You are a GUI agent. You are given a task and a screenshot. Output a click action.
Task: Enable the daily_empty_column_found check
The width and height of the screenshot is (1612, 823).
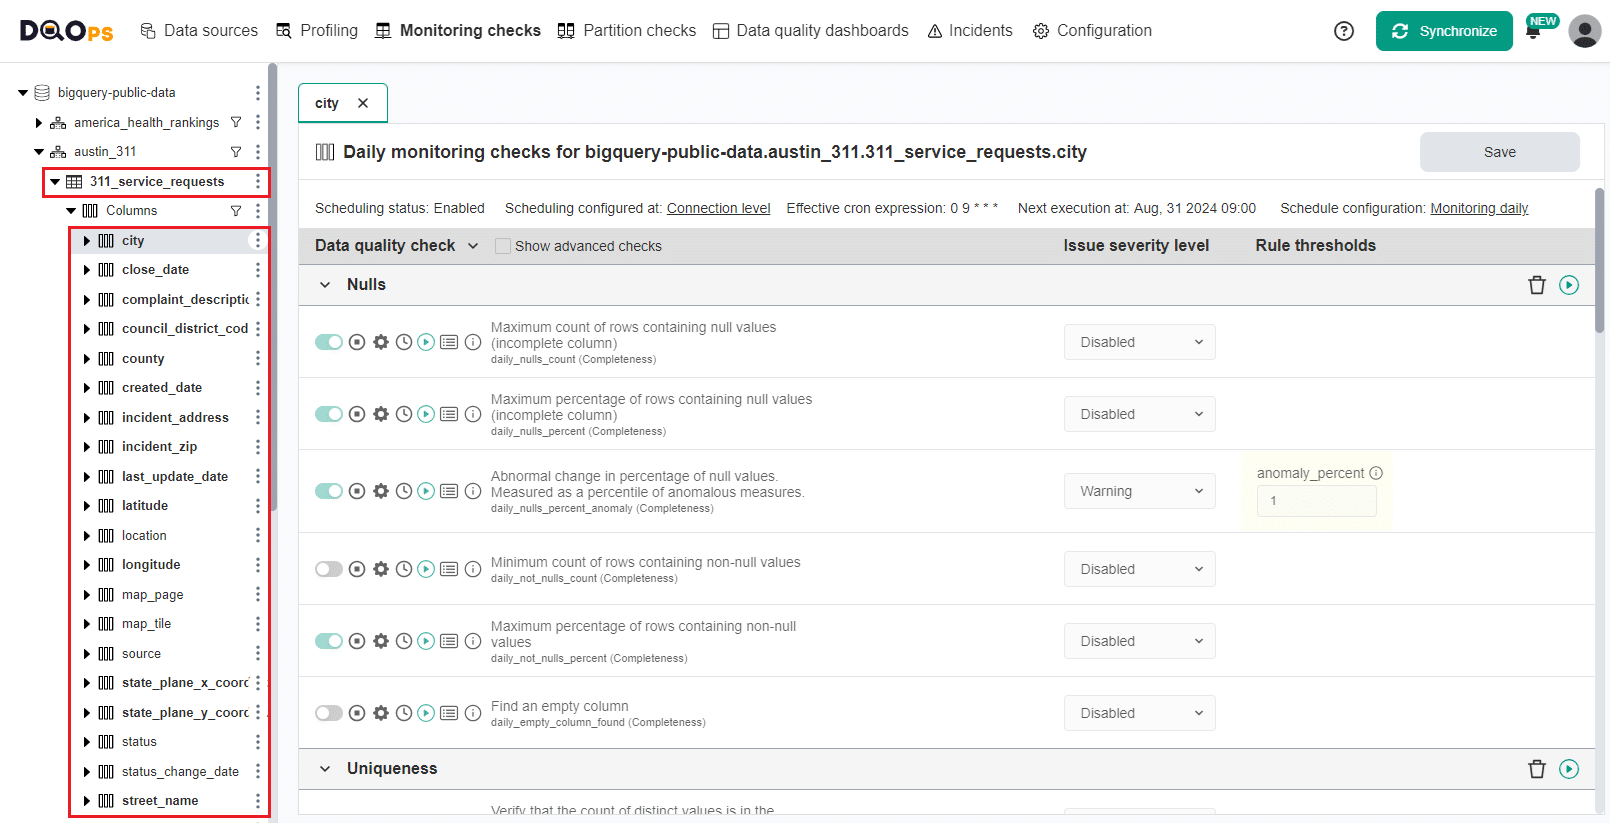click(329, 713)
